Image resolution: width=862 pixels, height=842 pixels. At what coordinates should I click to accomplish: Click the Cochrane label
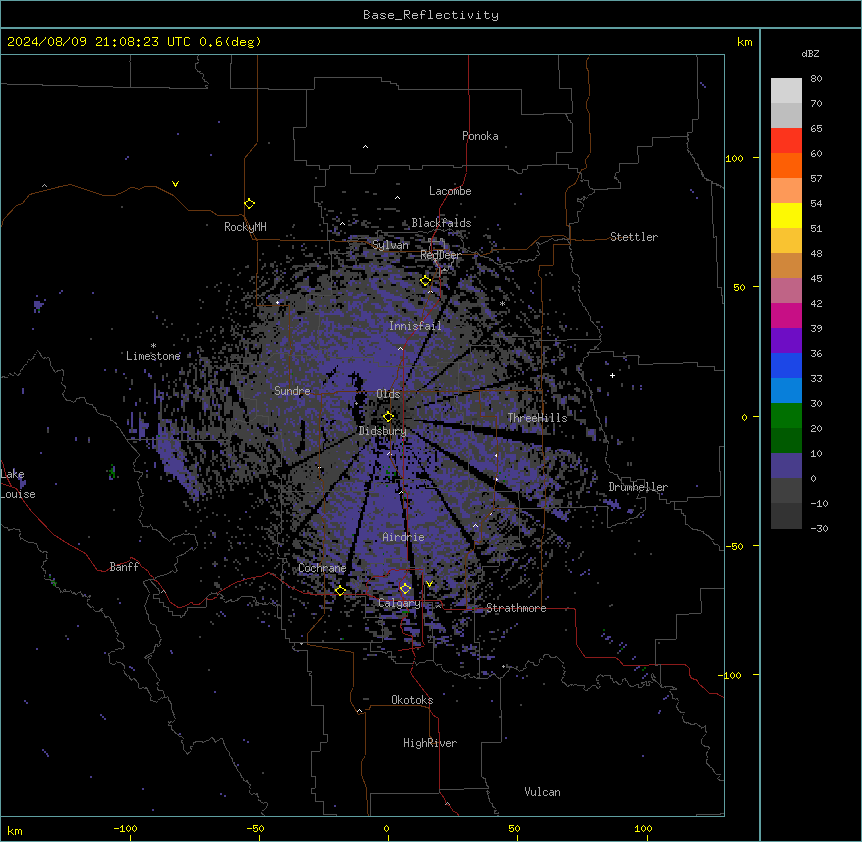(x=322, y=568)
